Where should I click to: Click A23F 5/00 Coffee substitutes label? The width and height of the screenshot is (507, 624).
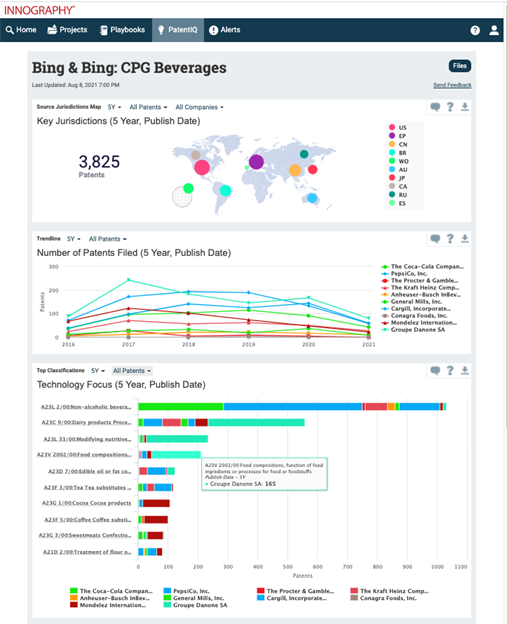tap(88, 520)
